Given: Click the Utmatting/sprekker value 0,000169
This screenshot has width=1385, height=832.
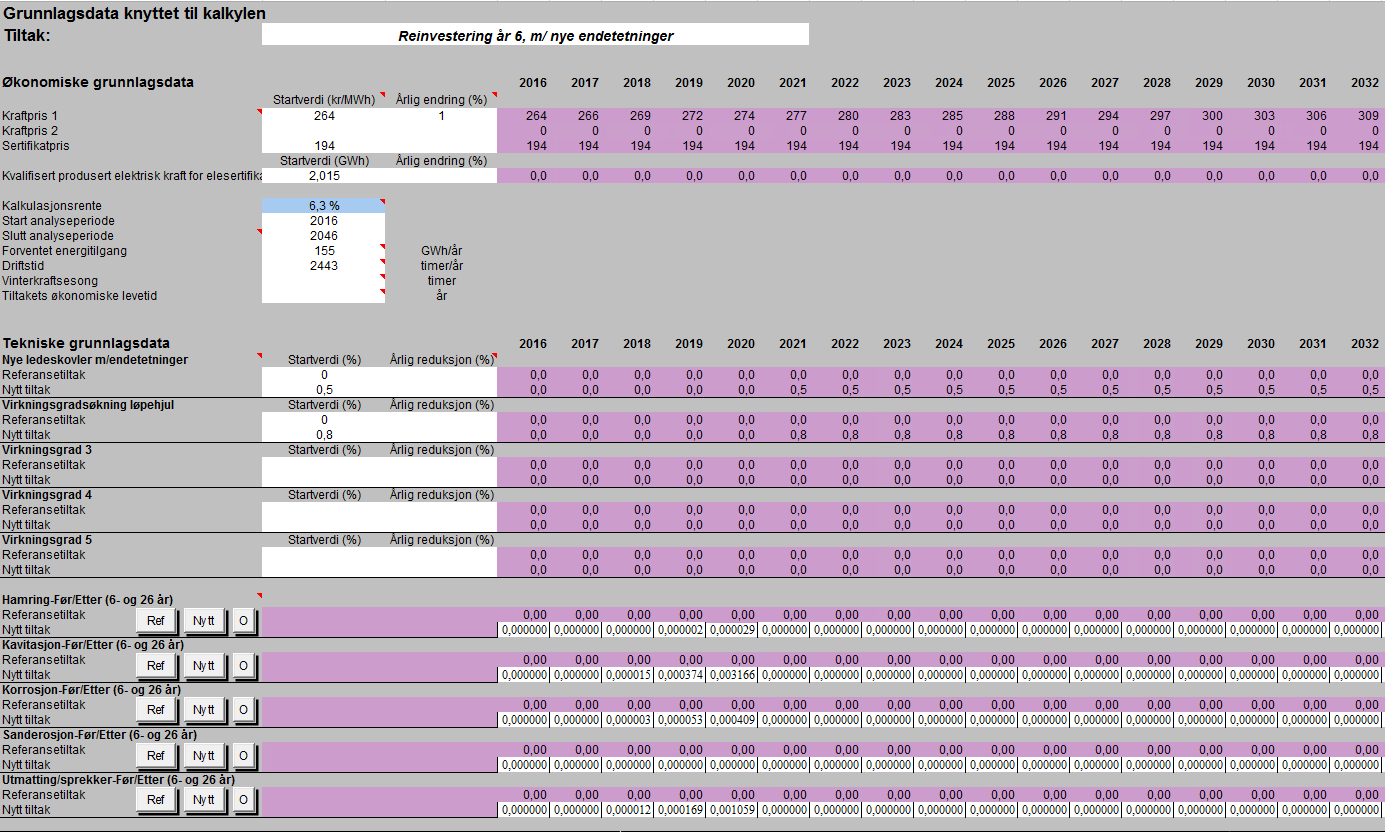Looking at the screenshot, I should (x=679, y=810).
